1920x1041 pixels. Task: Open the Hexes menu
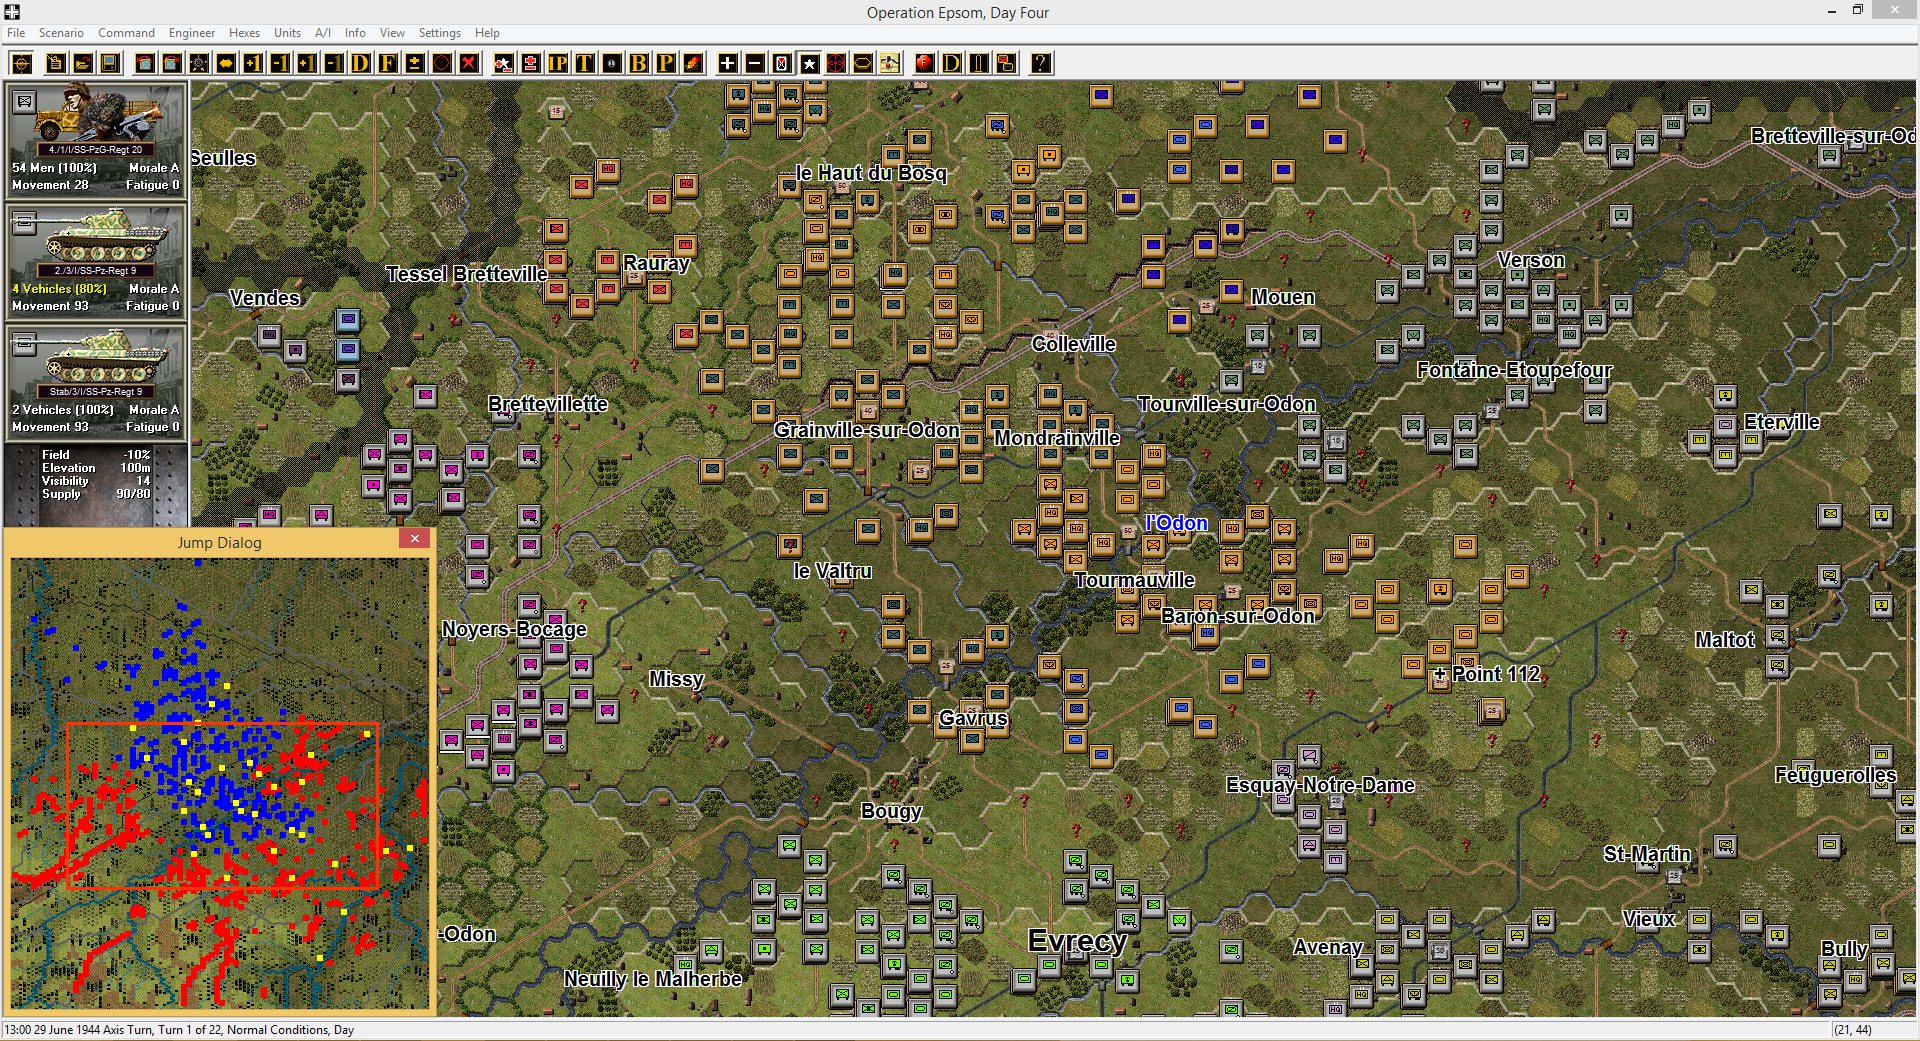244,33
